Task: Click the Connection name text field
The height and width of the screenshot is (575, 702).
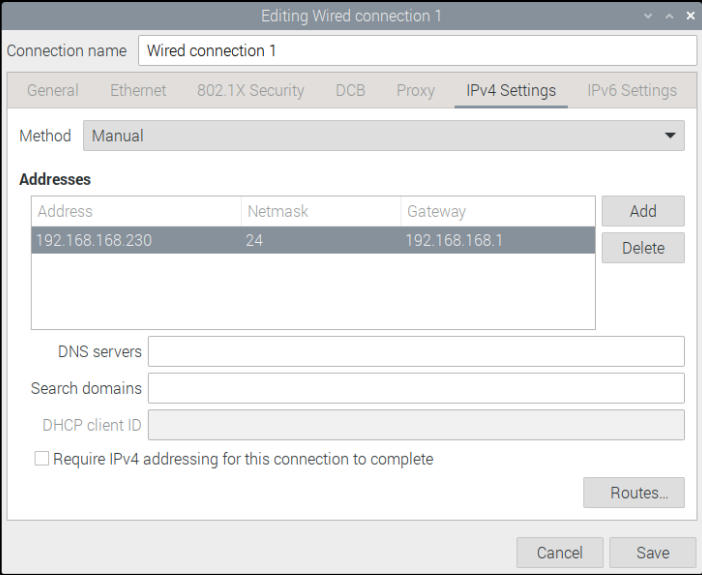Action: click(416, 50)
